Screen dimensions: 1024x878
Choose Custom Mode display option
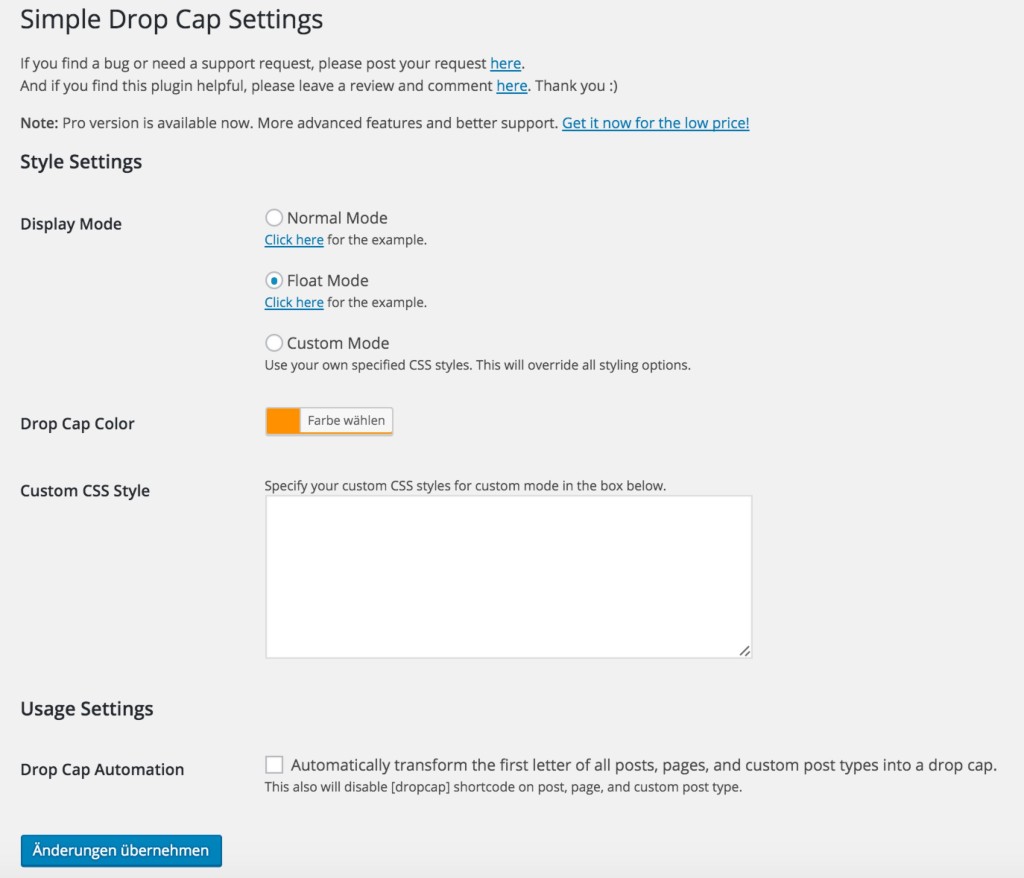pos(274,342)
